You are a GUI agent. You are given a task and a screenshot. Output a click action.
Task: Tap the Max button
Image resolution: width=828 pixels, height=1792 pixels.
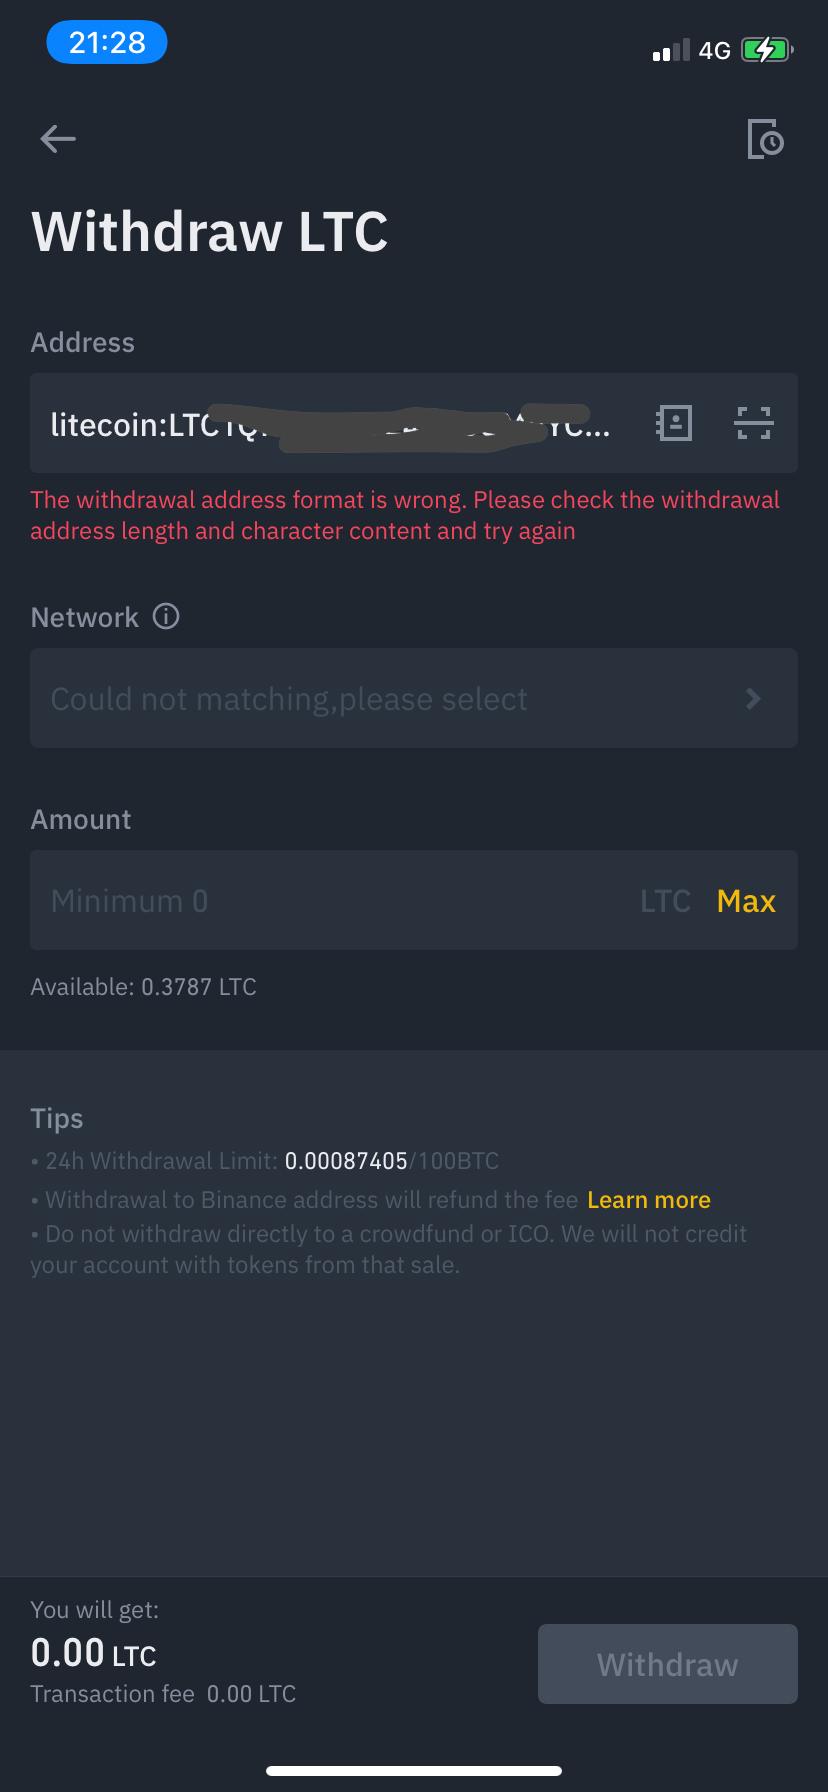[x=746, y=901]
